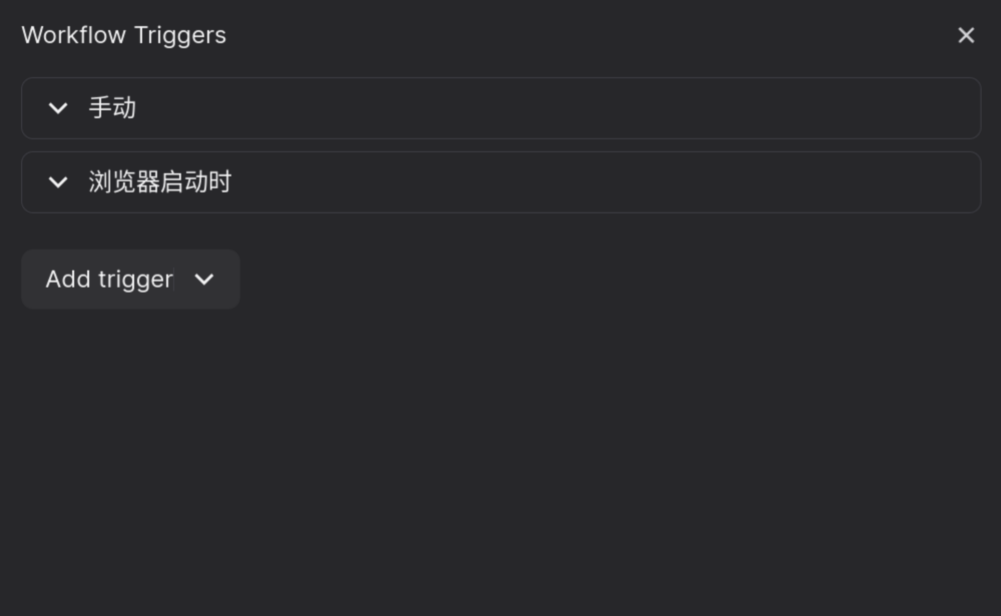Close the Workflow Triggers panel
The width and height of the screenshot is (1001, 616).
966,35
